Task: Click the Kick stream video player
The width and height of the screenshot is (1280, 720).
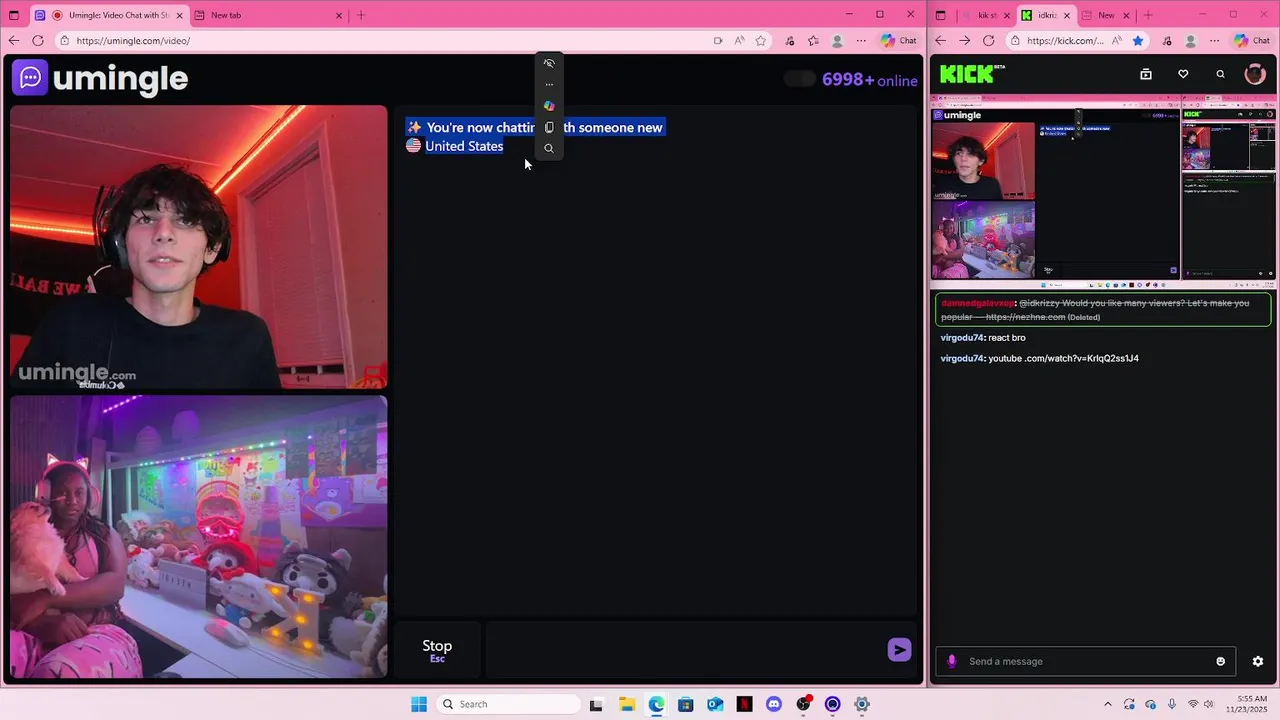Action: click(x=1103, y=192)
